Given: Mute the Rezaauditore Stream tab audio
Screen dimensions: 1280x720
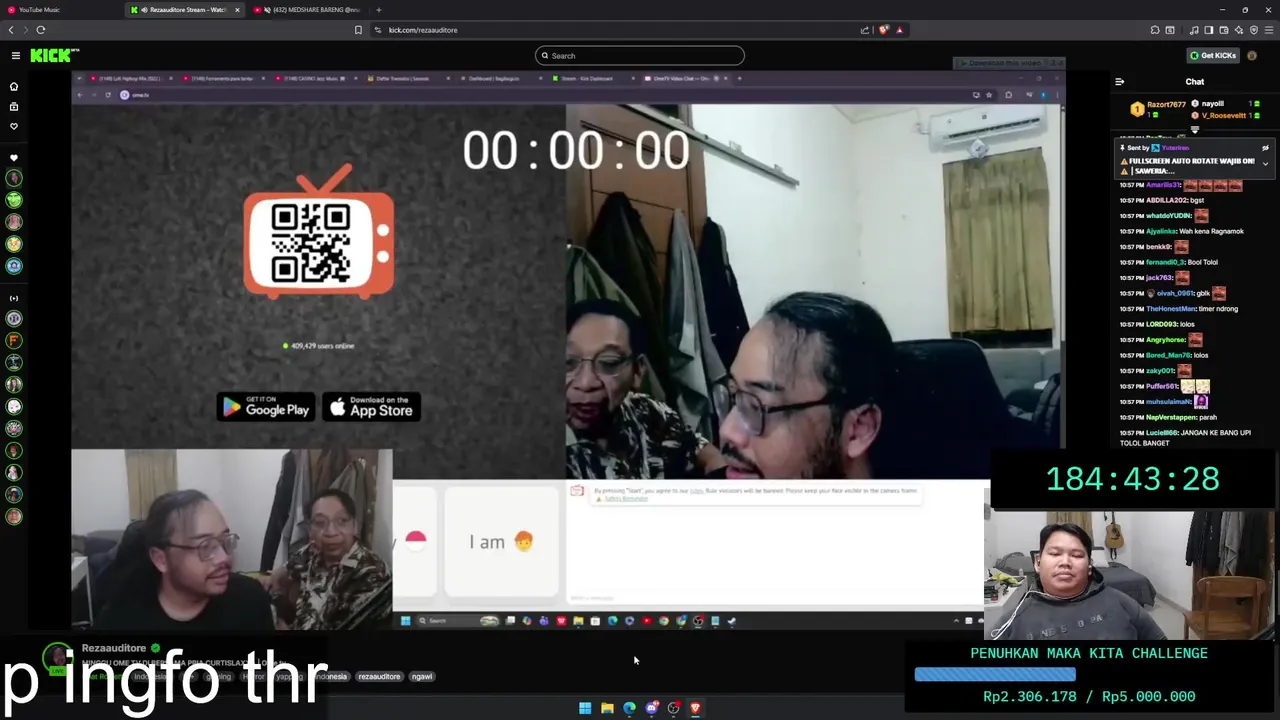Looking at the screenshot, I should coord(144,10).
